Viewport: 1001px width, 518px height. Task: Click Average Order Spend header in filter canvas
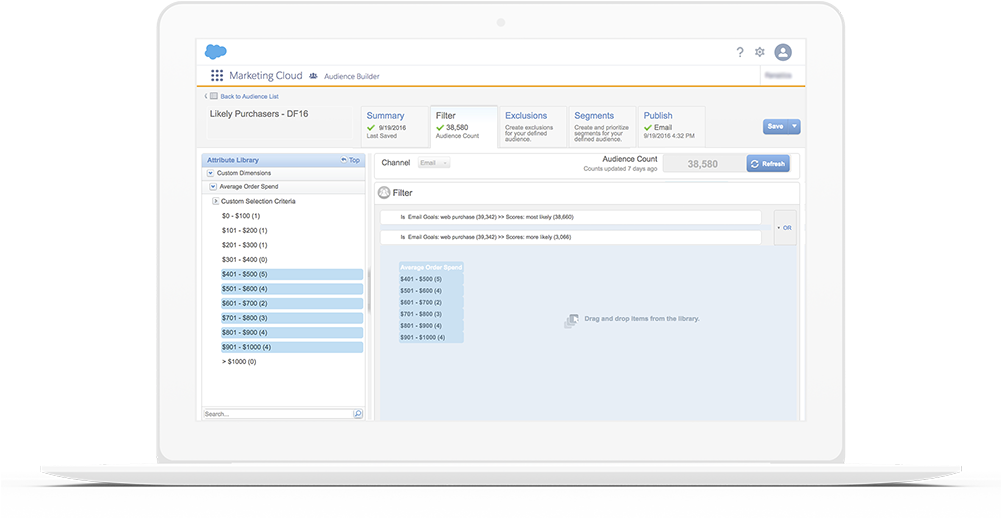pyautogui.click(x=431, y=267)
